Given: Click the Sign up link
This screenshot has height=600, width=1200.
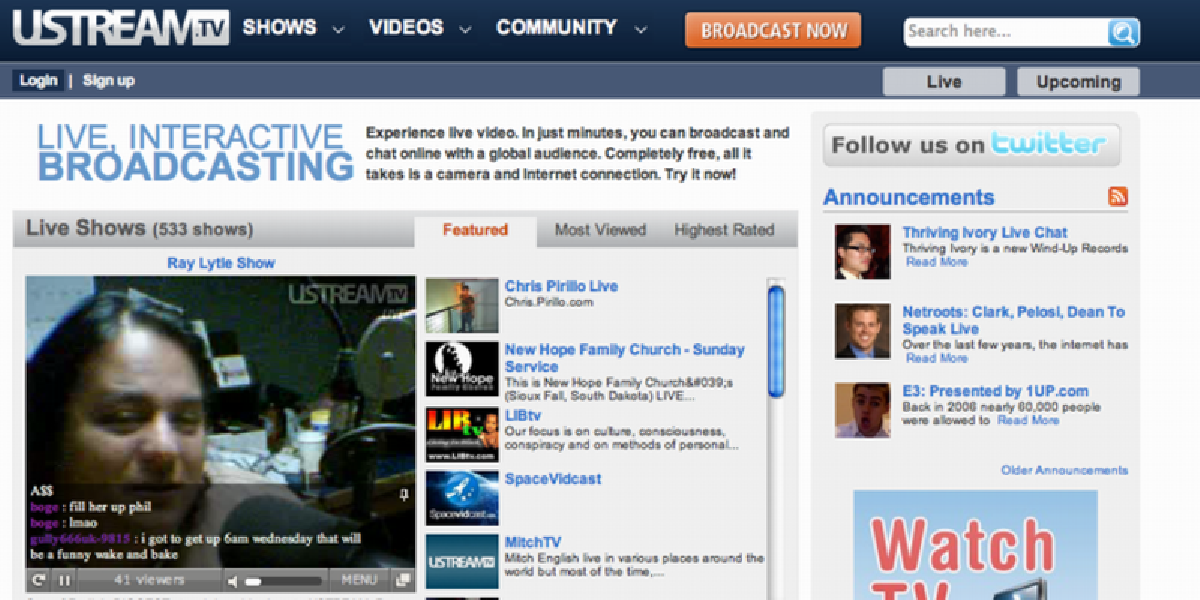Looking at the screenshot, I should [x=108, y=80].
